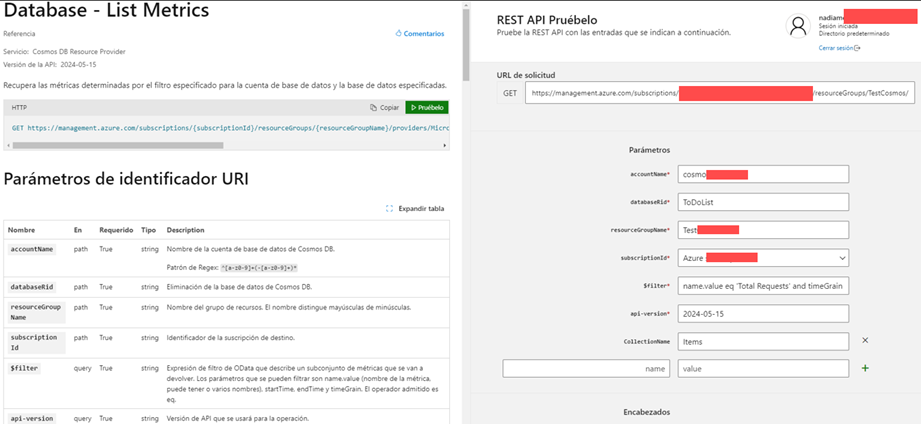Click the user account avatar icon

[x=797, y=27]
